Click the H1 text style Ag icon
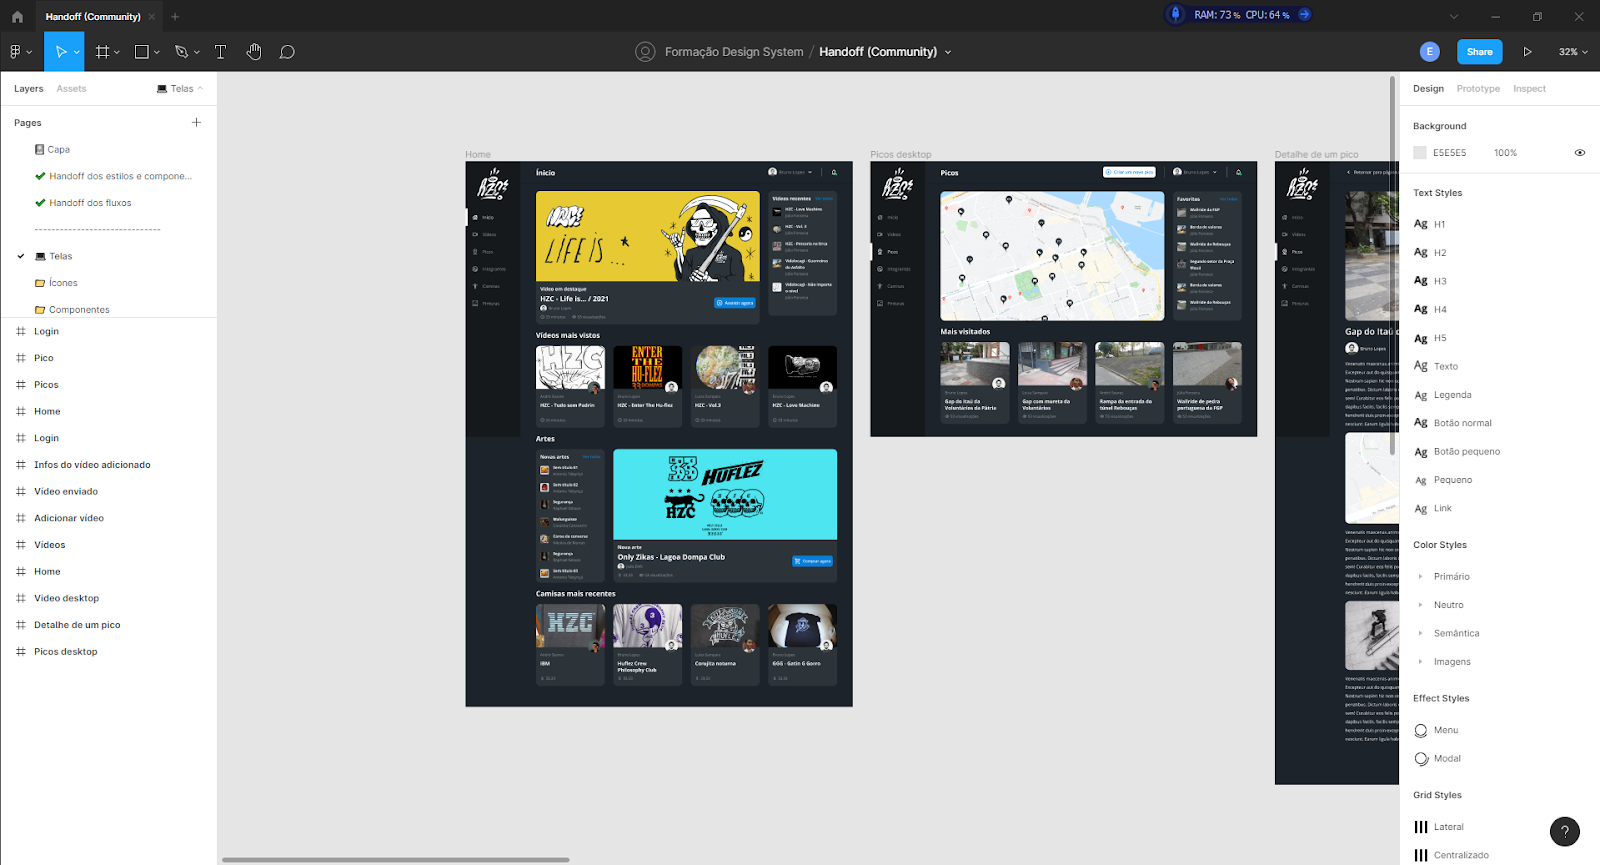 point(1421,224)
